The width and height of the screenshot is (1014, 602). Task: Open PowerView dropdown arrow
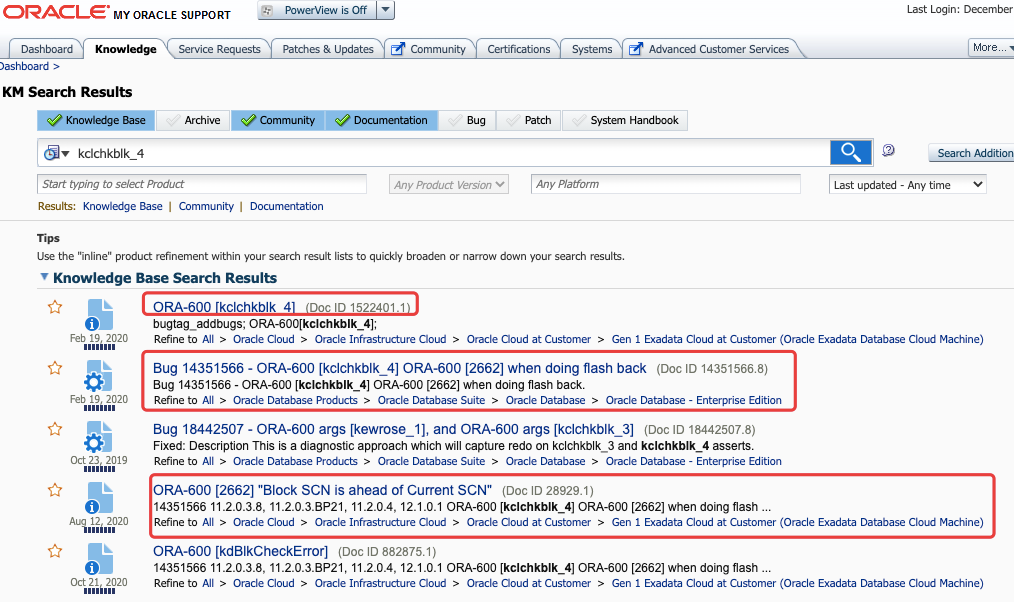[385, 10]
